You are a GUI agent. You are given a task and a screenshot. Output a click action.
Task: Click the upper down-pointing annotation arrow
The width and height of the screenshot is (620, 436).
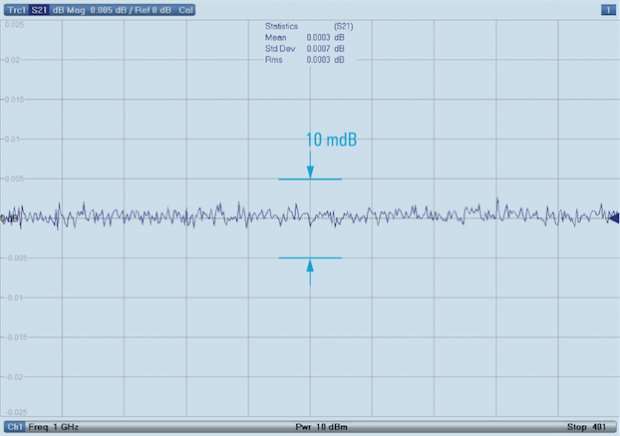310,169
